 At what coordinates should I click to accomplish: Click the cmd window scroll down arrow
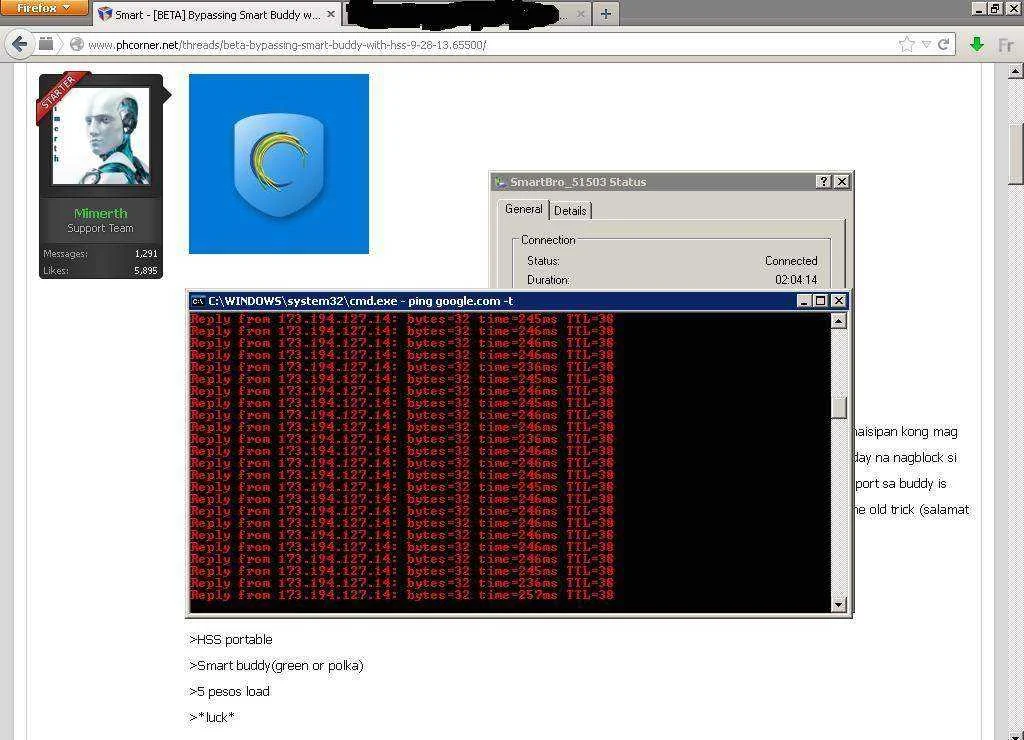pyautogui.click(x=839, y=604)
